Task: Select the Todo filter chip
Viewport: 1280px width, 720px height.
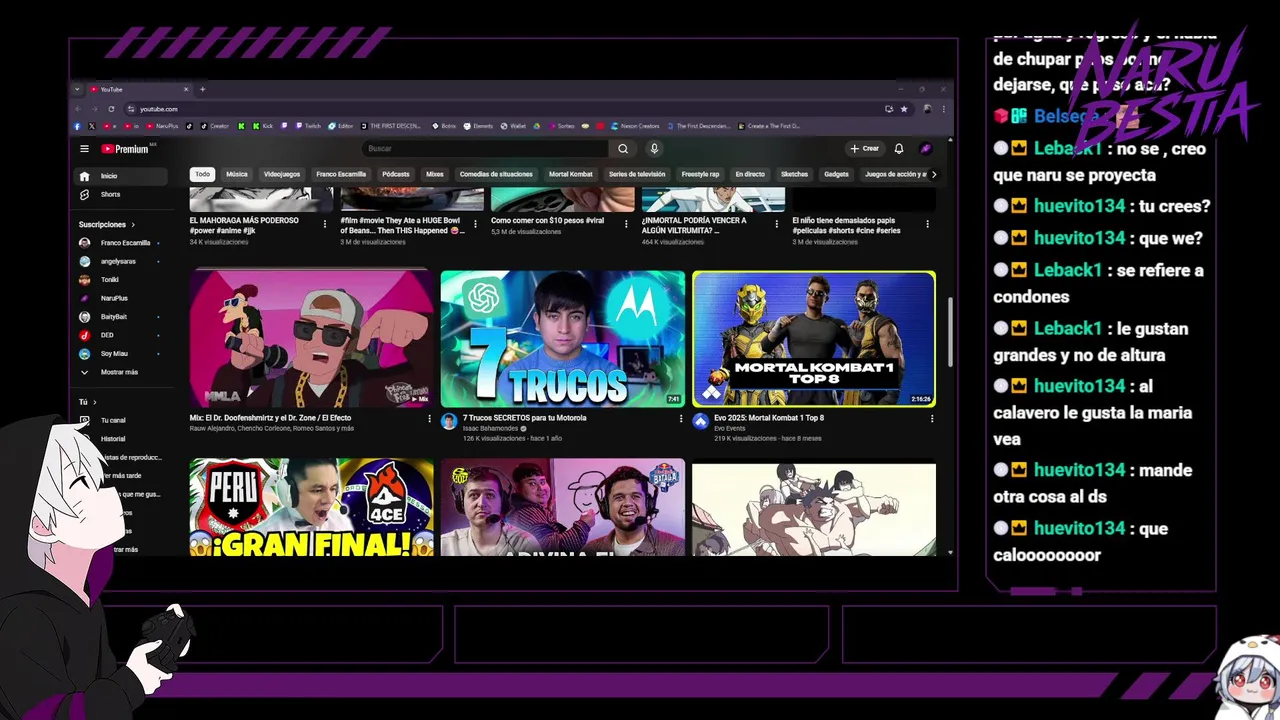Action: click(203, 174)
